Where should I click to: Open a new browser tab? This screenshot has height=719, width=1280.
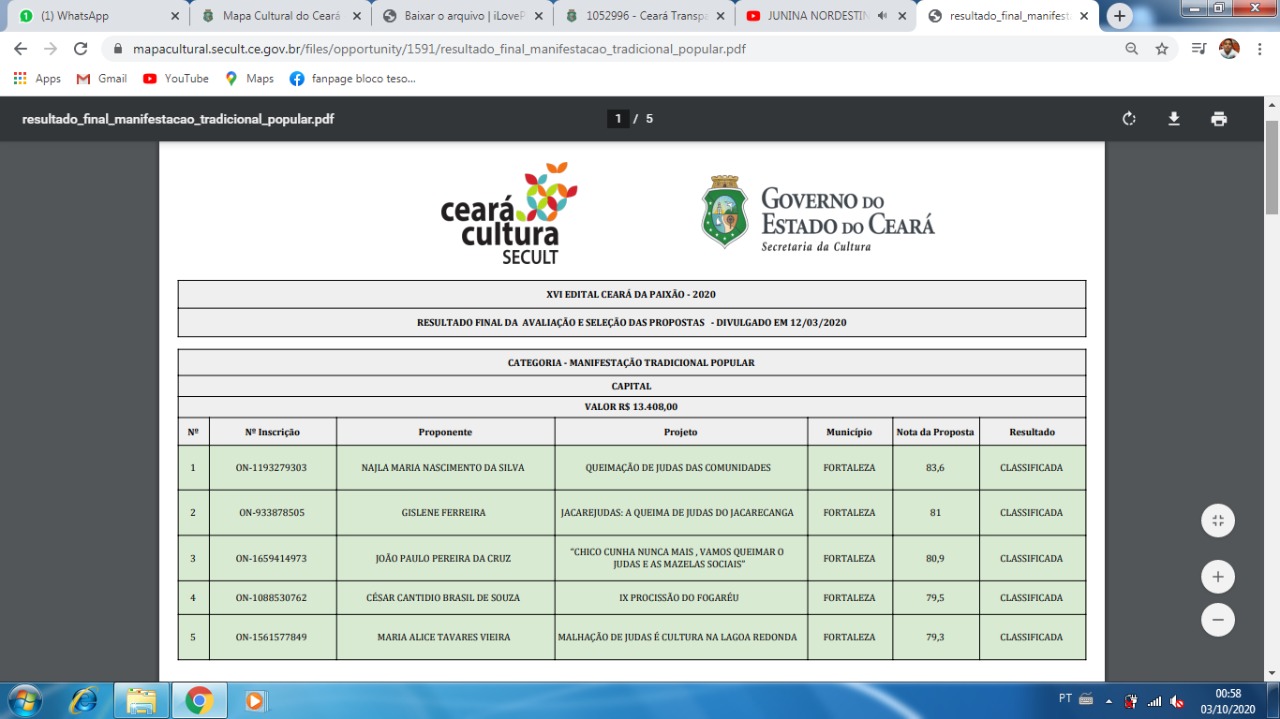click(x=1119, y=16)
